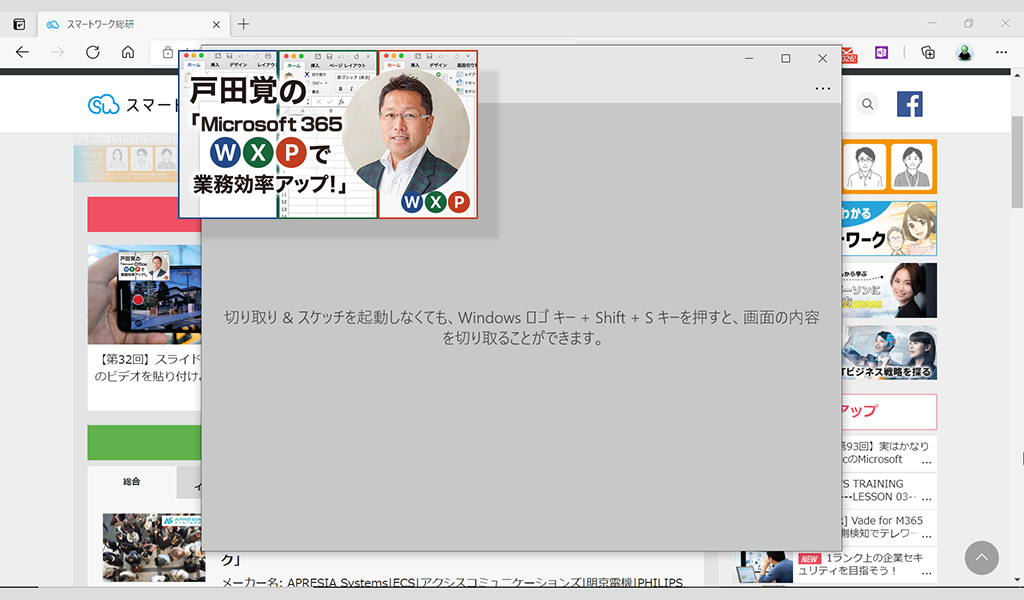Click the lock icon in Edge's address bar
This screenshot has width=1024, height=600.
click(x=168, y=52)
